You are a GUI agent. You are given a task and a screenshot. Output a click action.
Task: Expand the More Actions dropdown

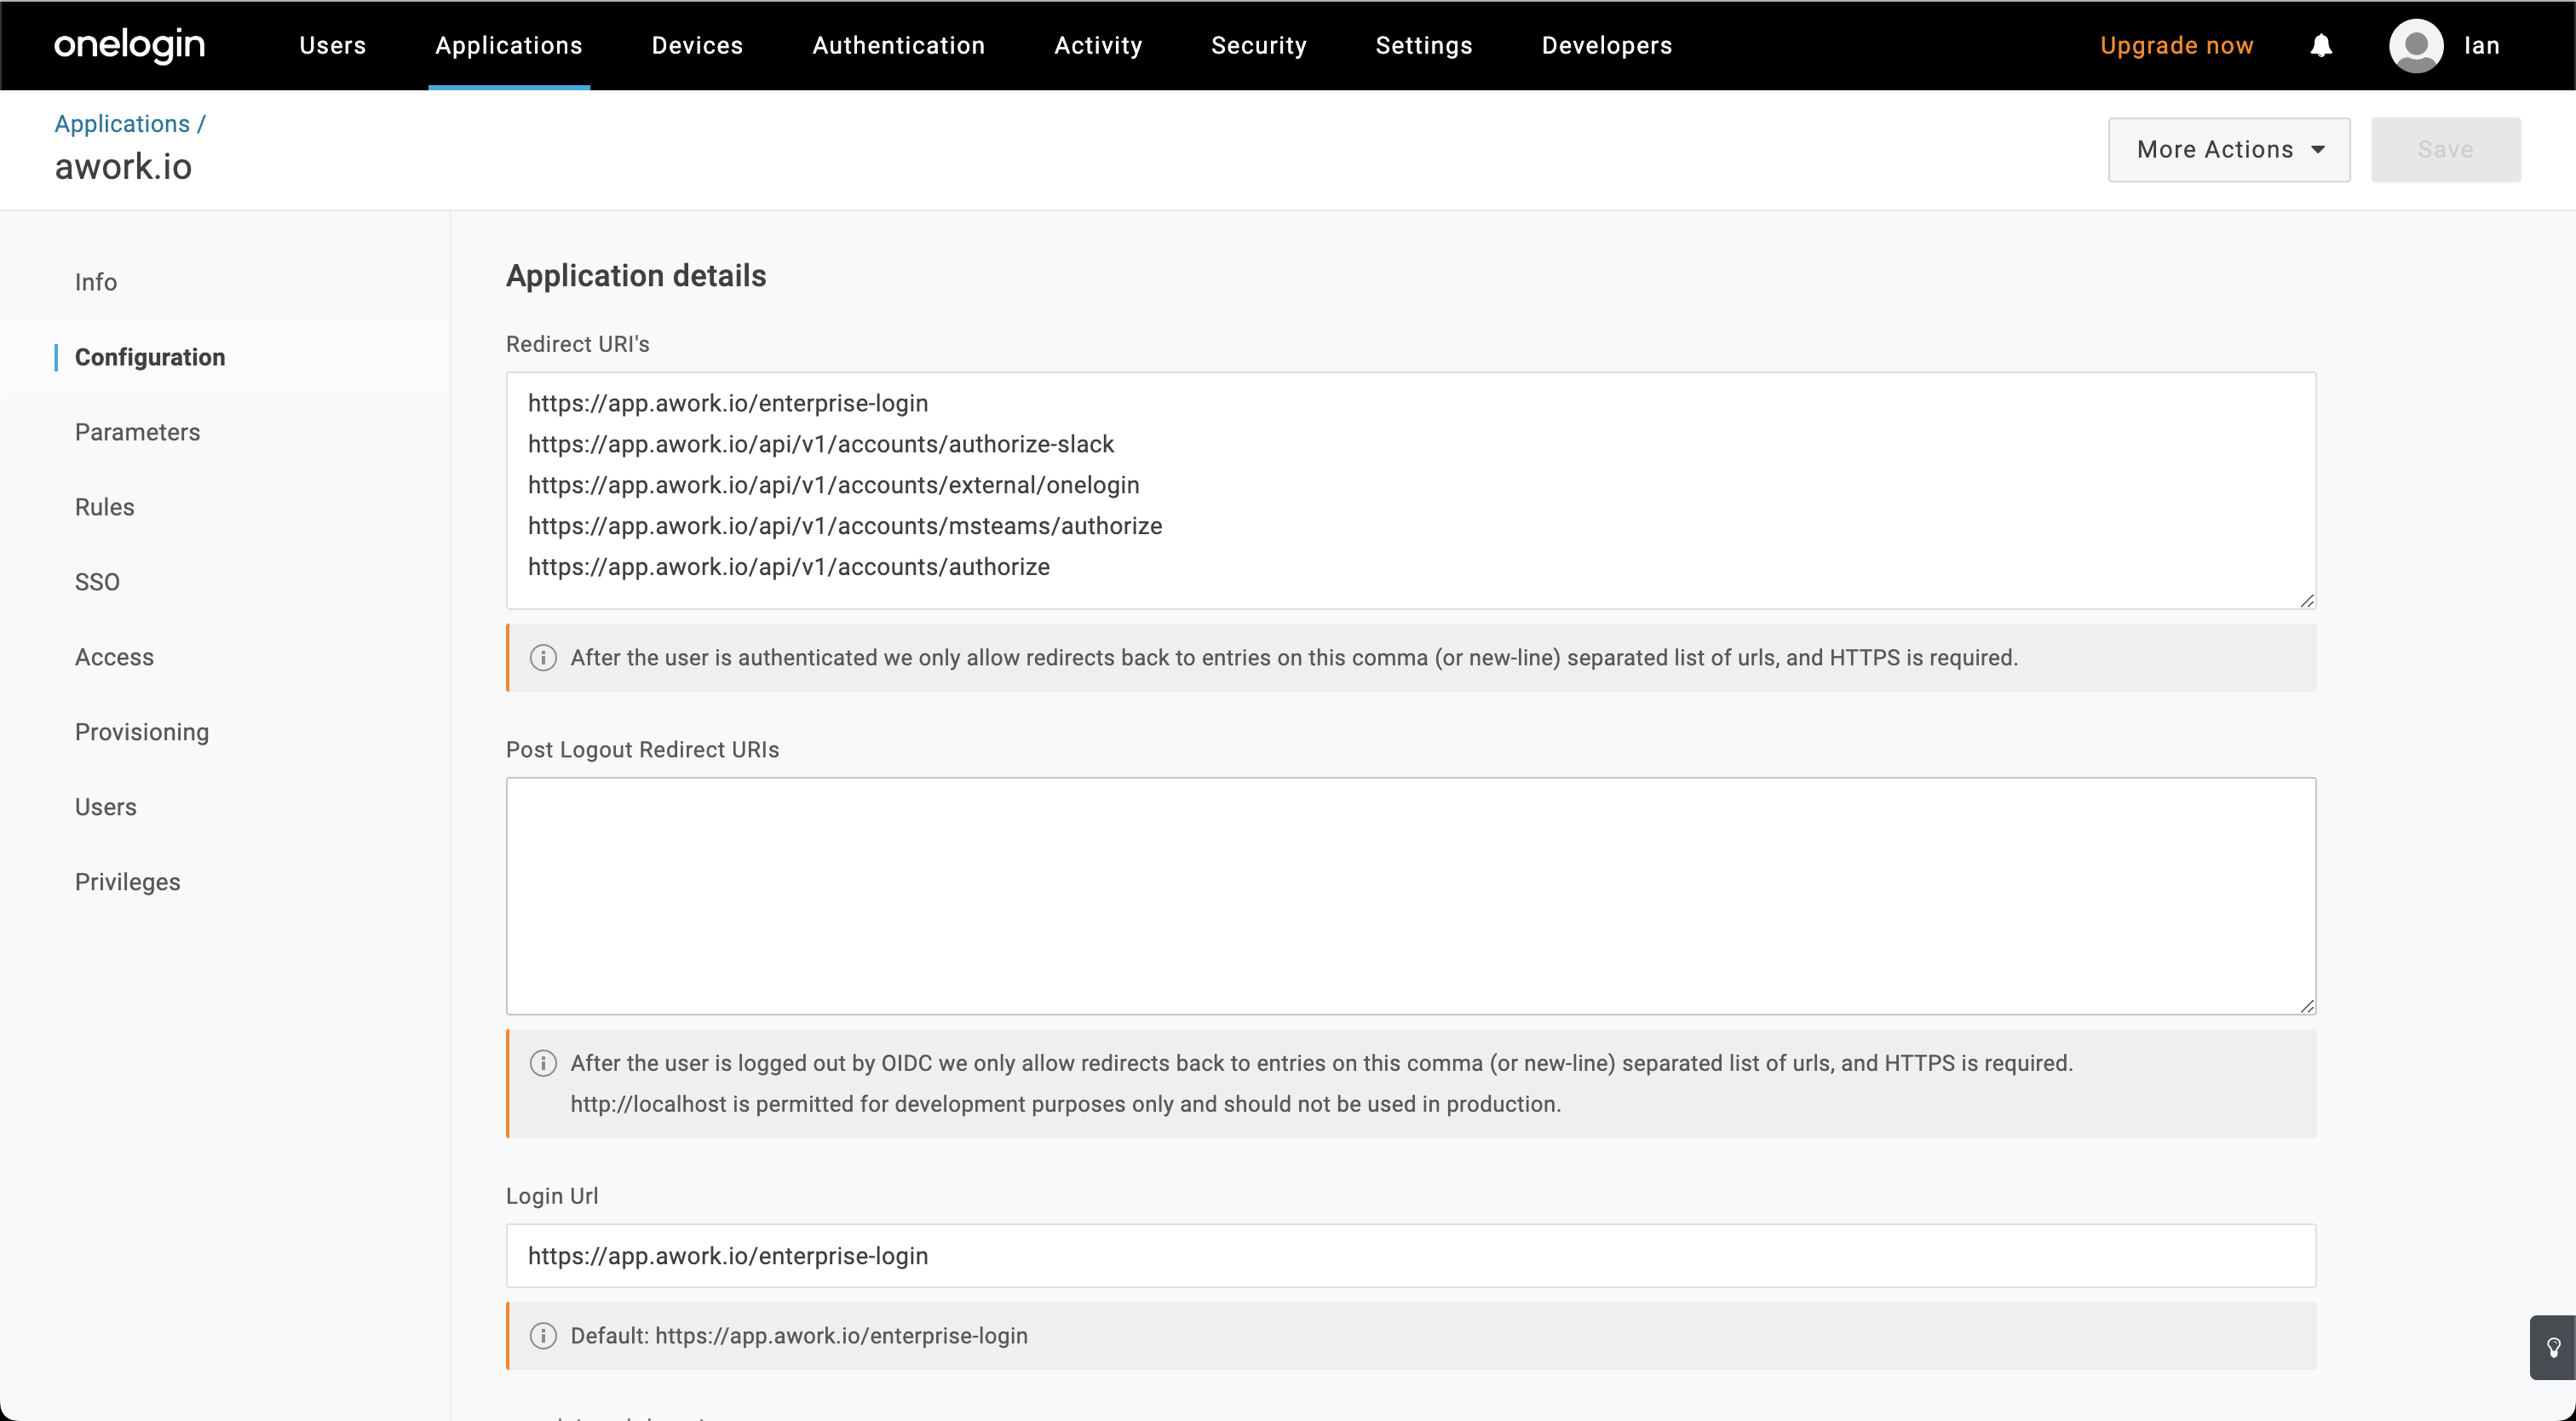pyautogui.click(x=2229, y=150)
